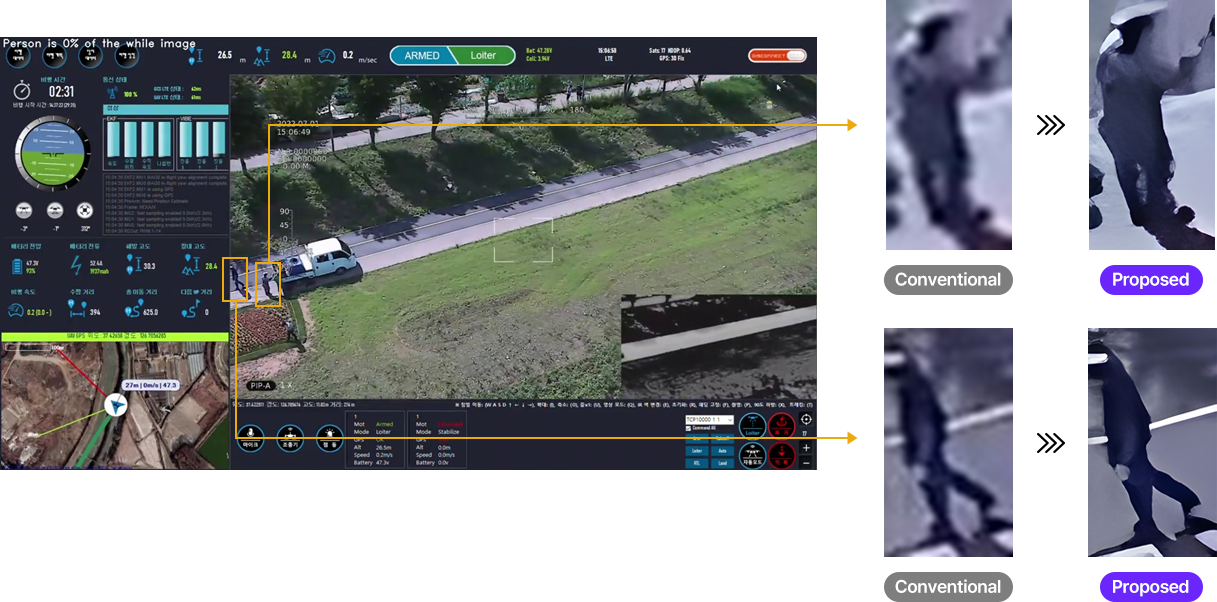Click the map center crosshair icon

(x=806, y=420)
